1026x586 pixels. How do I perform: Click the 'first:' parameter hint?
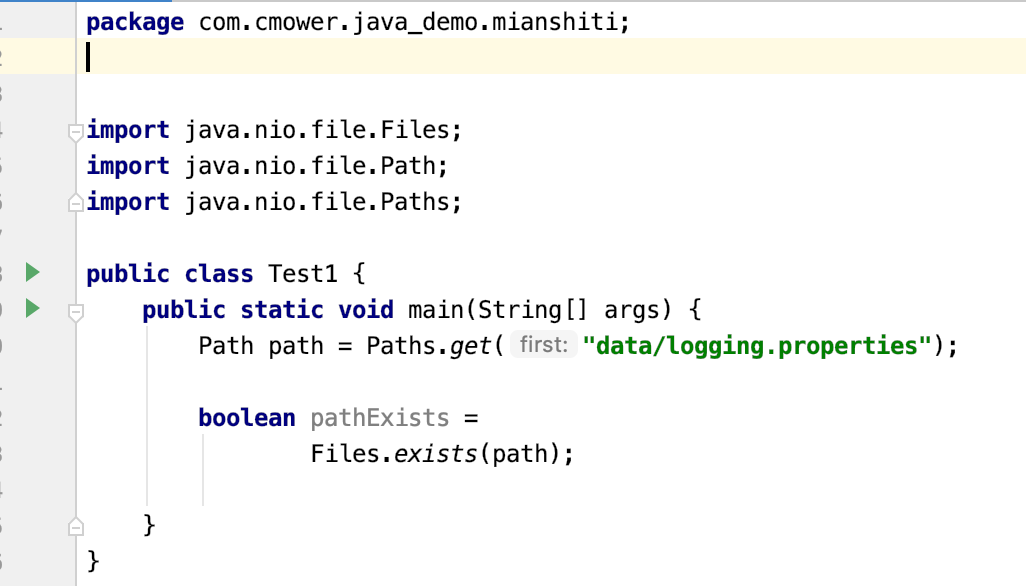point(544,345)
